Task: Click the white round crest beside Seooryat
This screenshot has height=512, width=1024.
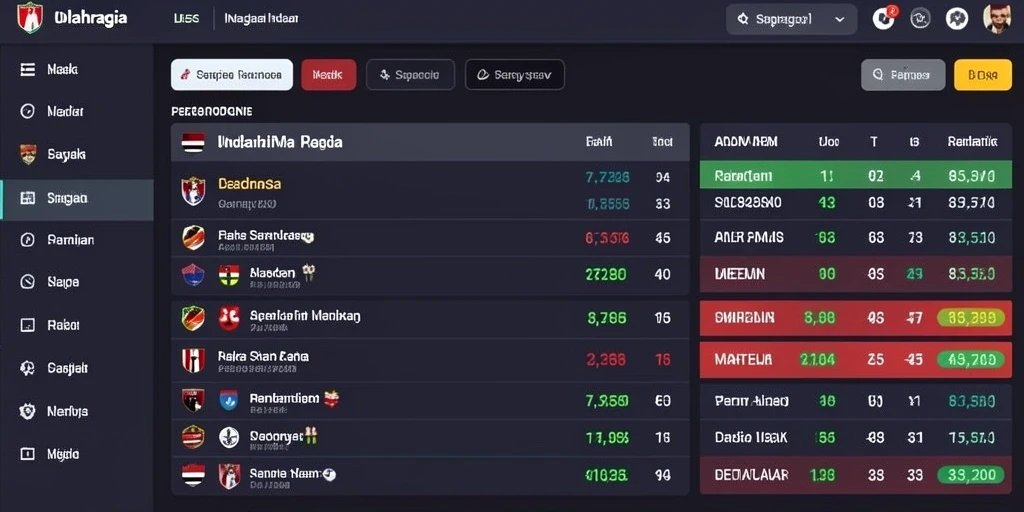Action: [x=229, y=437]
